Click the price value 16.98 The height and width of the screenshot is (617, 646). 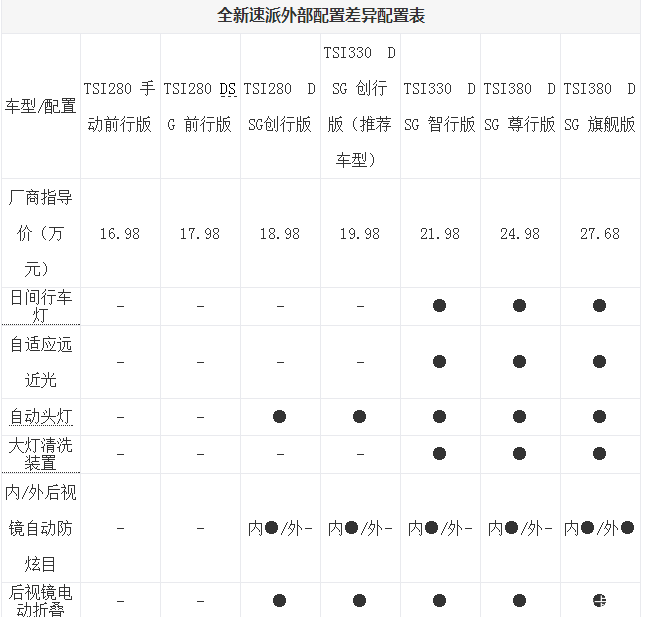click(120, 234)
